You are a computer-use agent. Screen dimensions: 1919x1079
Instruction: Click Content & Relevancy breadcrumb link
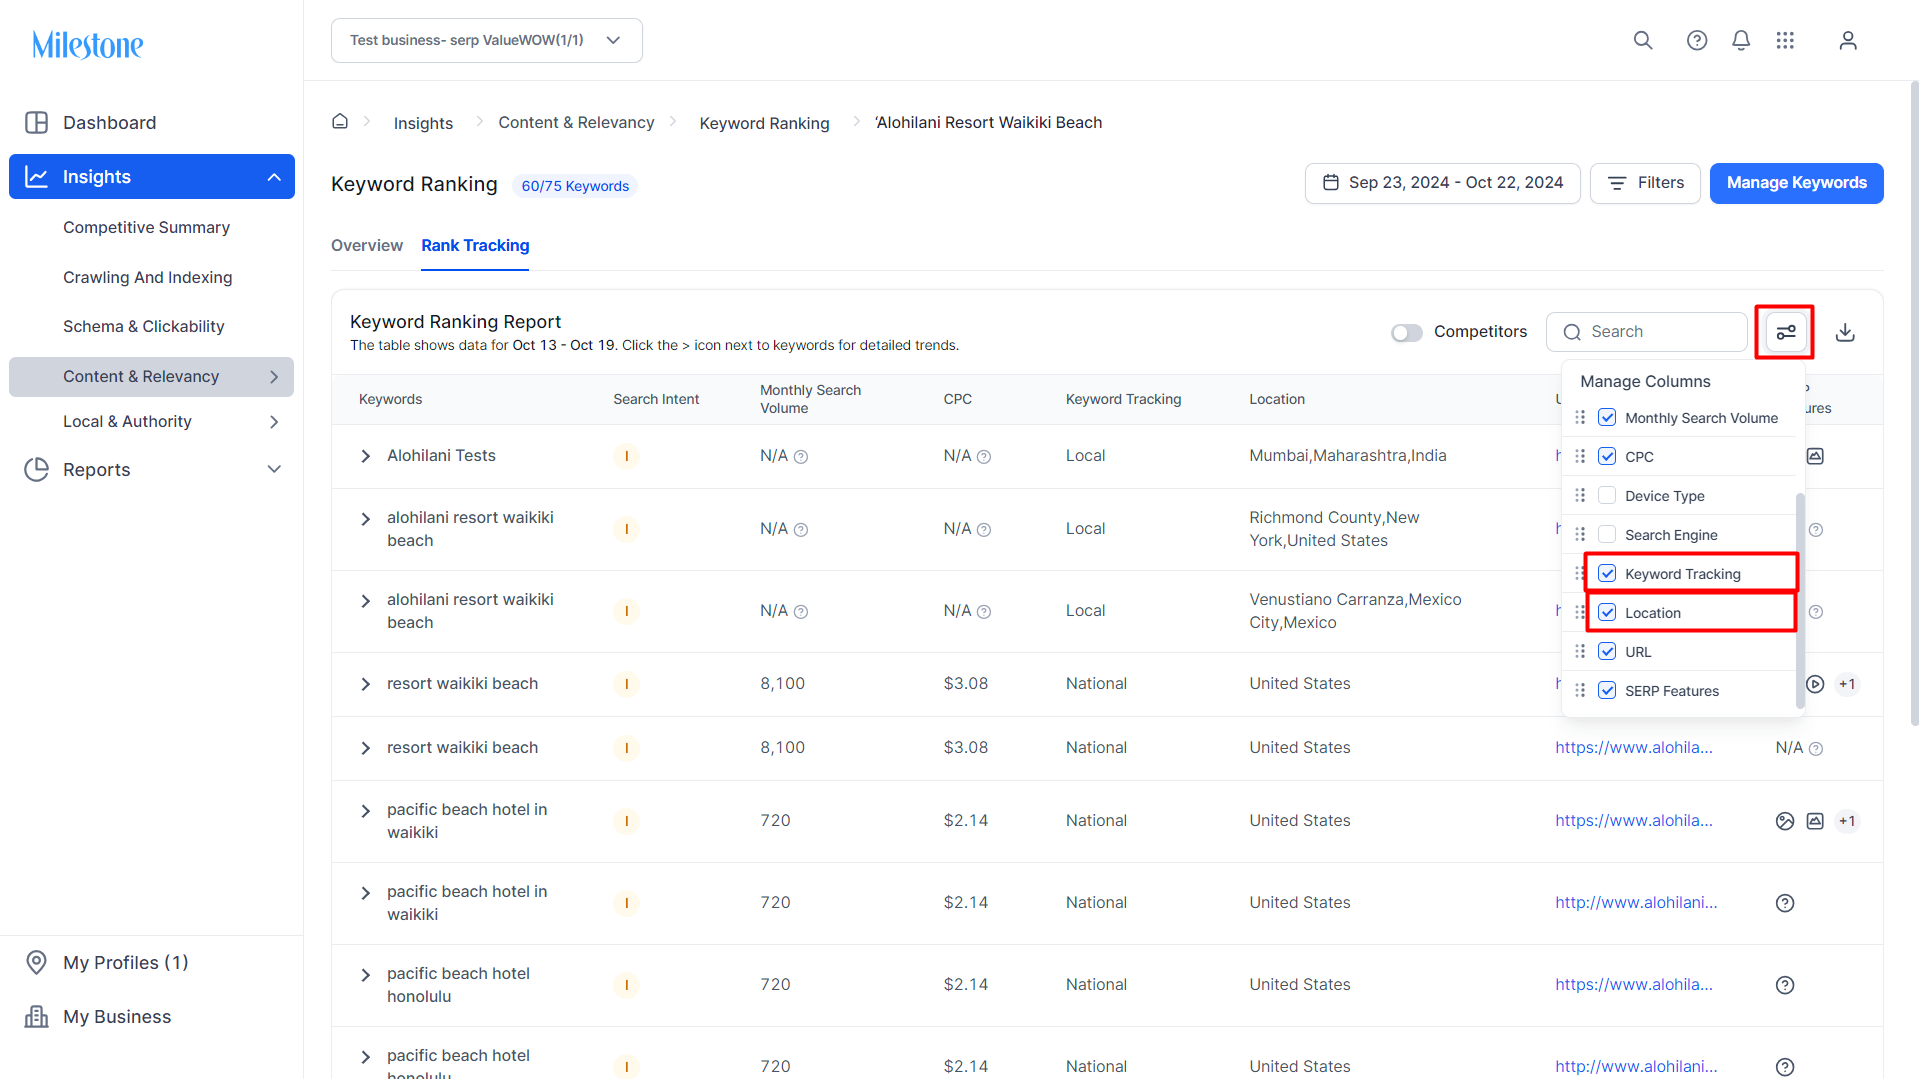coord(576,122)
